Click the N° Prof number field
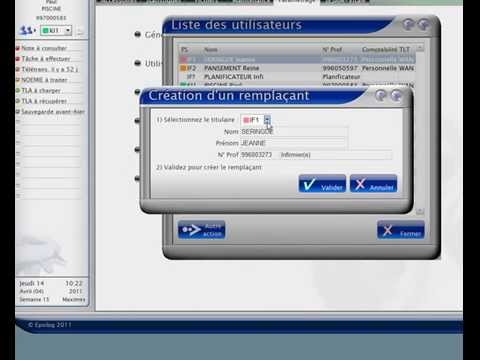 pos(257,155)
